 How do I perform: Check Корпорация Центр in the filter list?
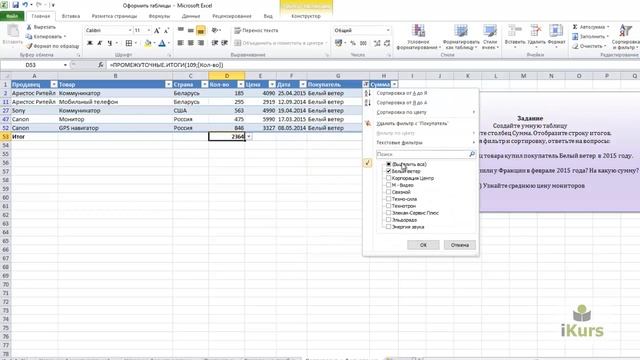389,178
